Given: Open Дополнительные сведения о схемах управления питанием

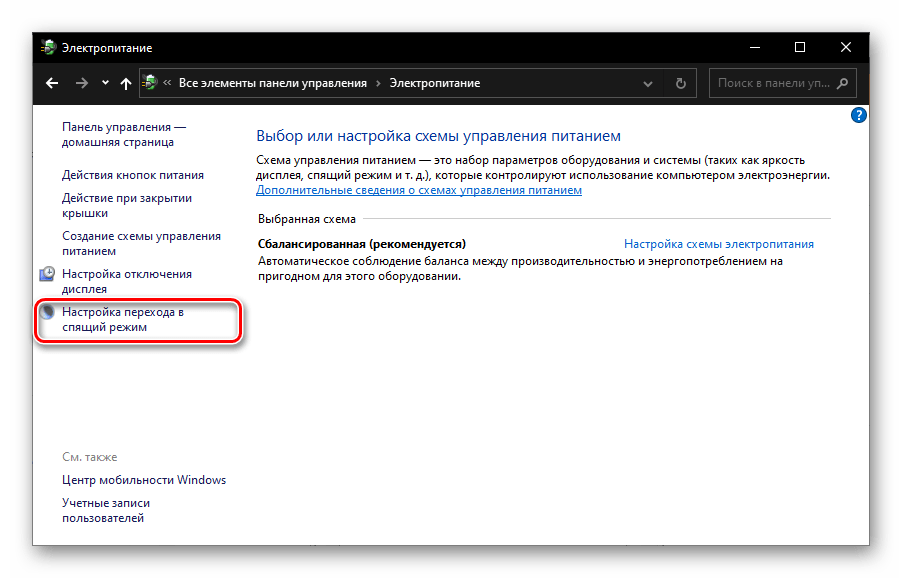Looking at the screenshot, I should pos(419,190).
